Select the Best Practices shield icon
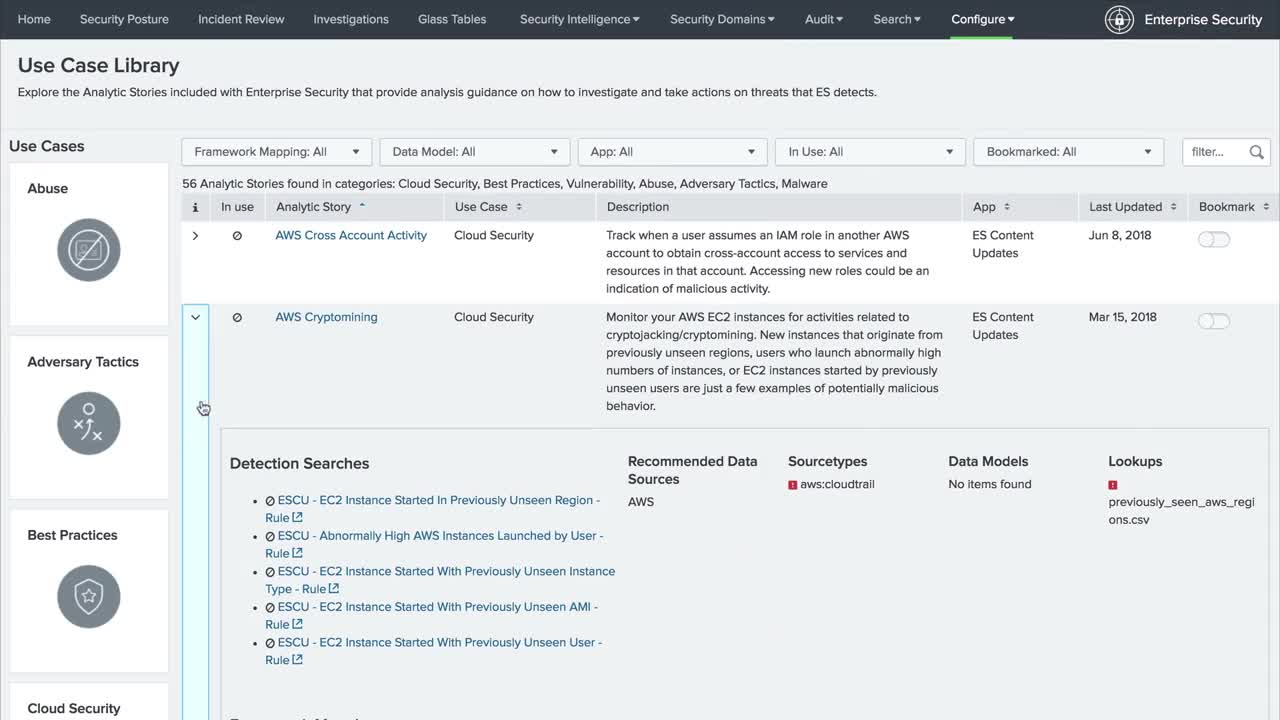 coord(89,597)
